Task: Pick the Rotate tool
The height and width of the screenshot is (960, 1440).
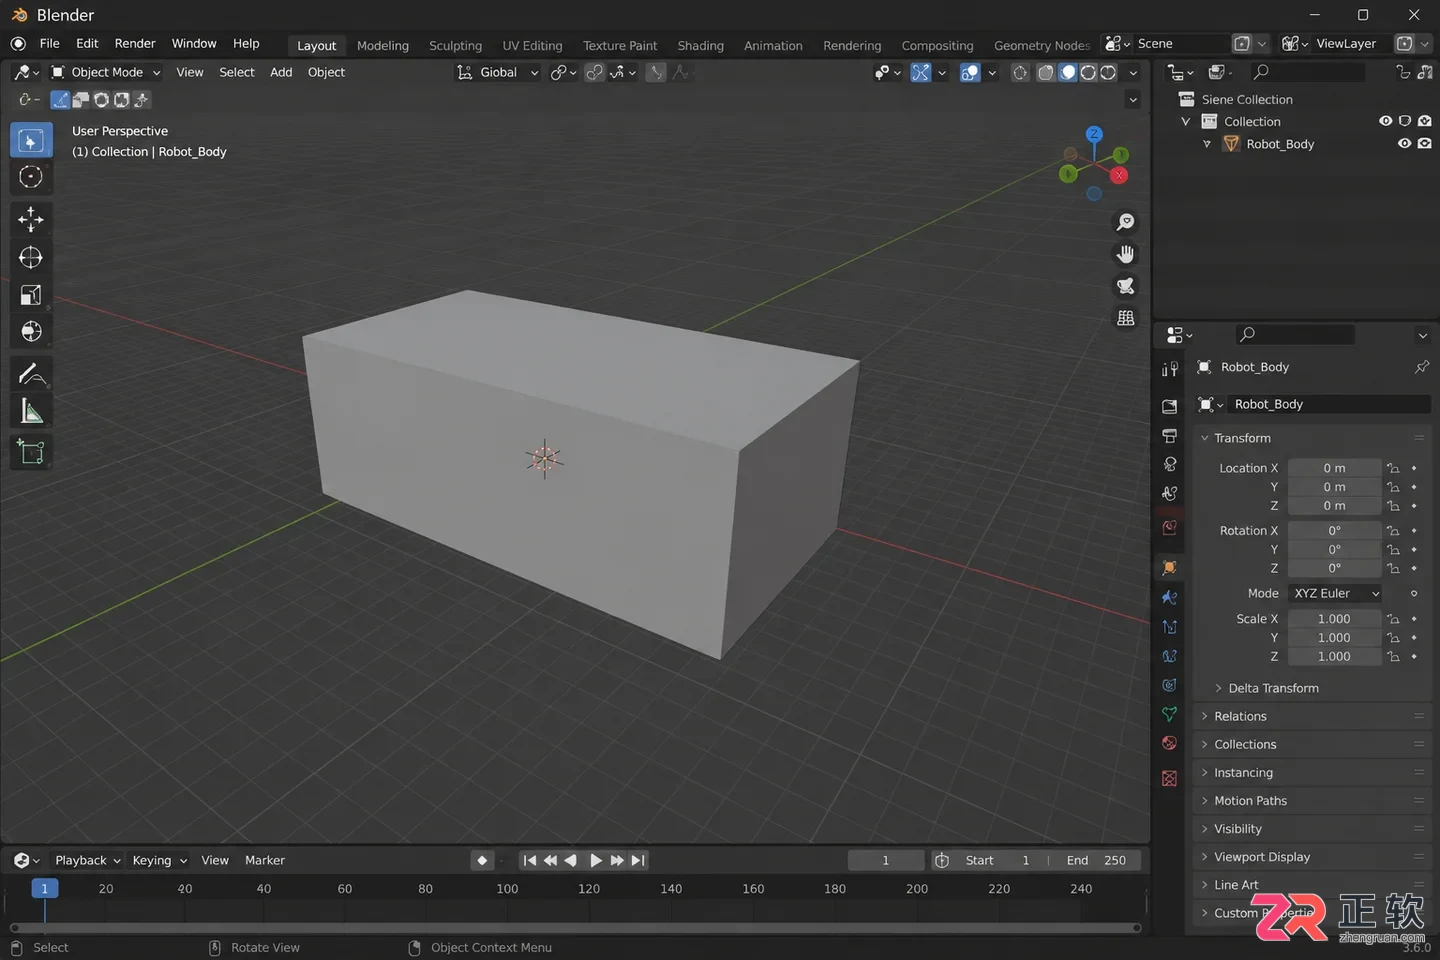Action: pos(31,257)
